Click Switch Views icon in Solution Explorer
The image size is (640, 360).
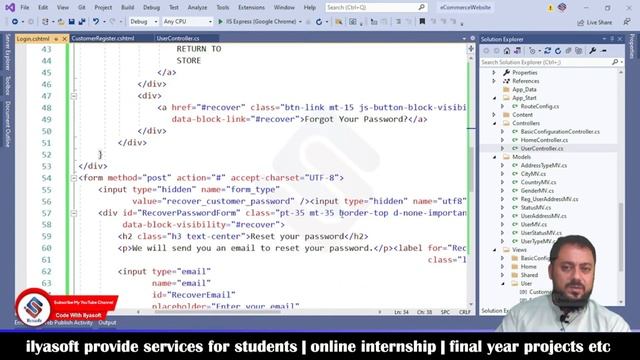[x=518, y=51]
